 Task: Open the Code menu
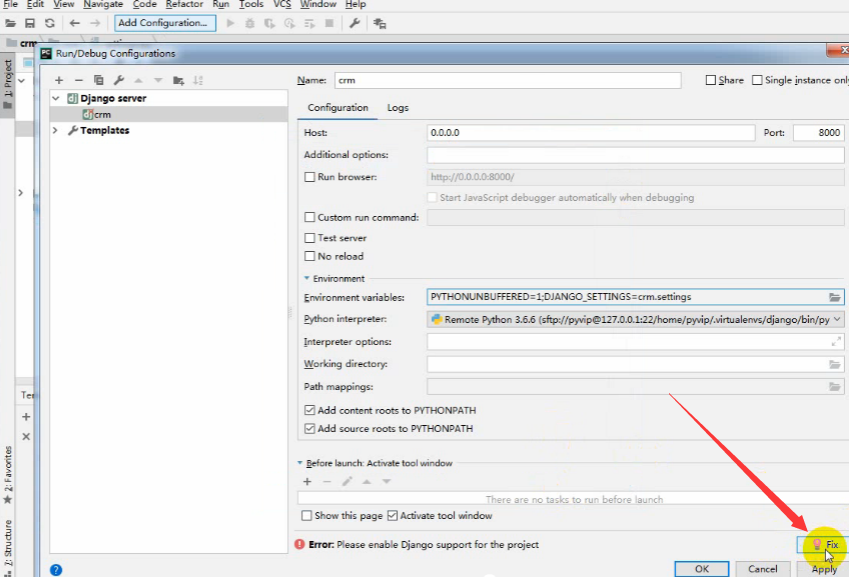pos(145,4)
